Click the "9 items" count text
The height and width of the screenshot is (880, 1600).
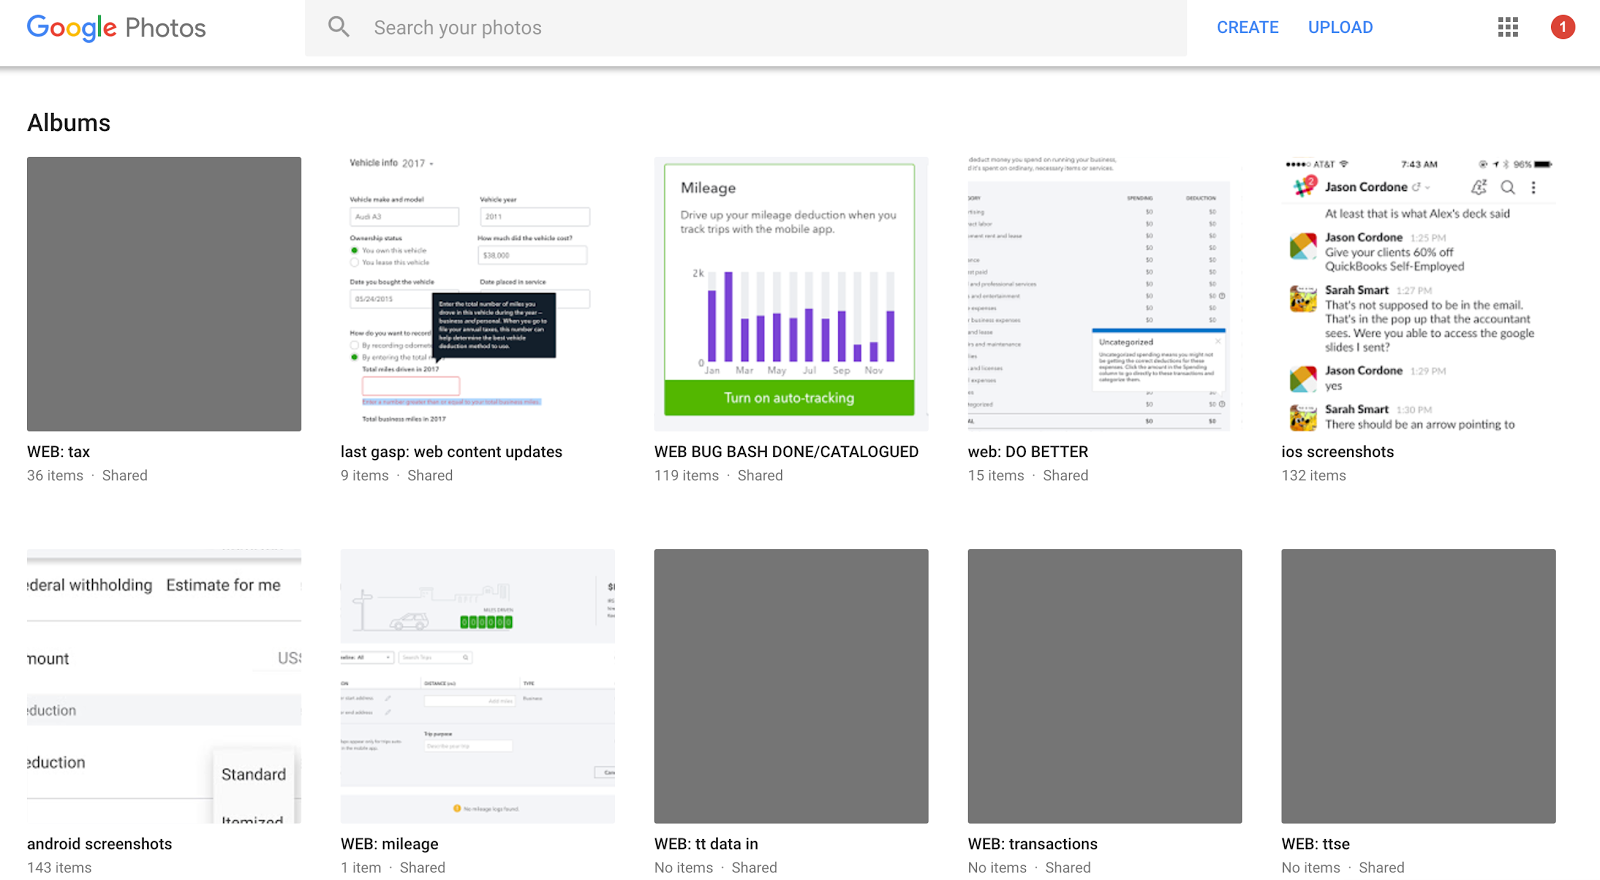365,476
